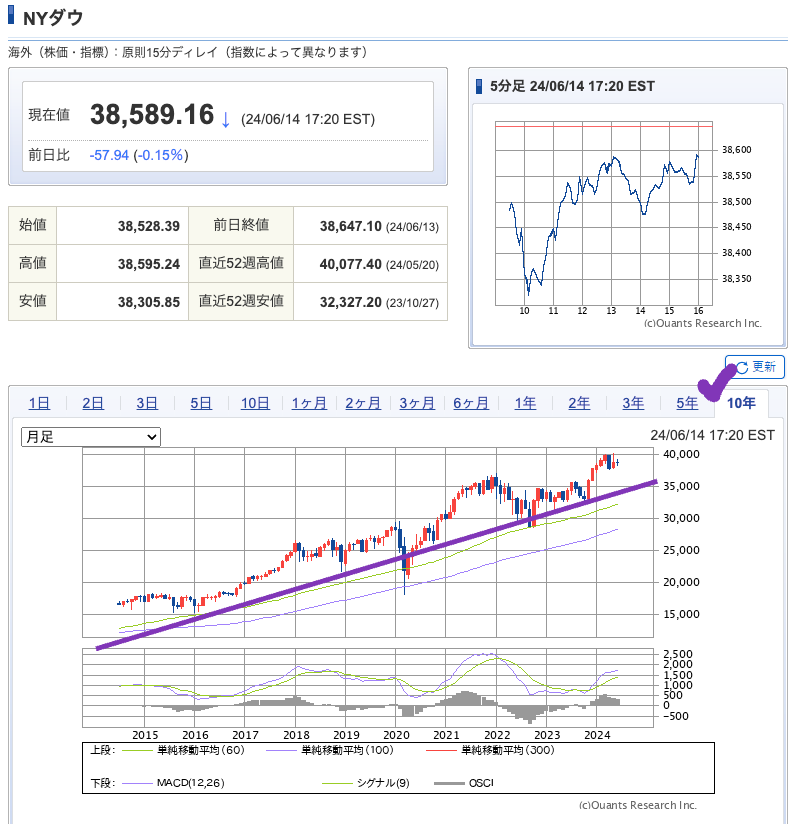
Task: Switch chart to 3日 tab
Action: pyautogui.click(x=147, y=403)
